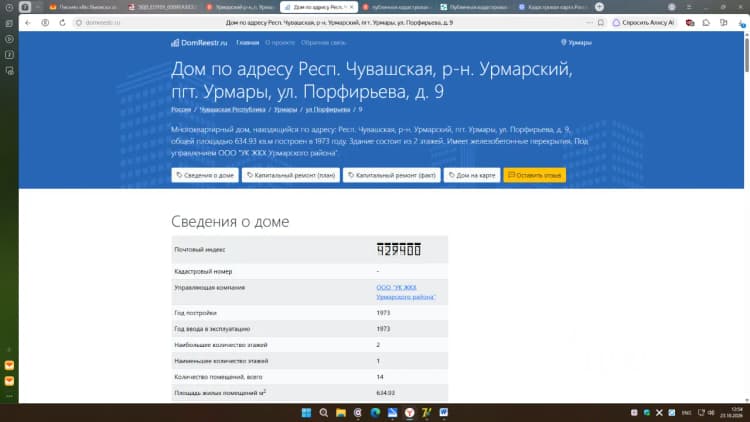Screen dimensions: 750x422
Task: Close the active Дом по адресу tab
Action: [352, 7]
